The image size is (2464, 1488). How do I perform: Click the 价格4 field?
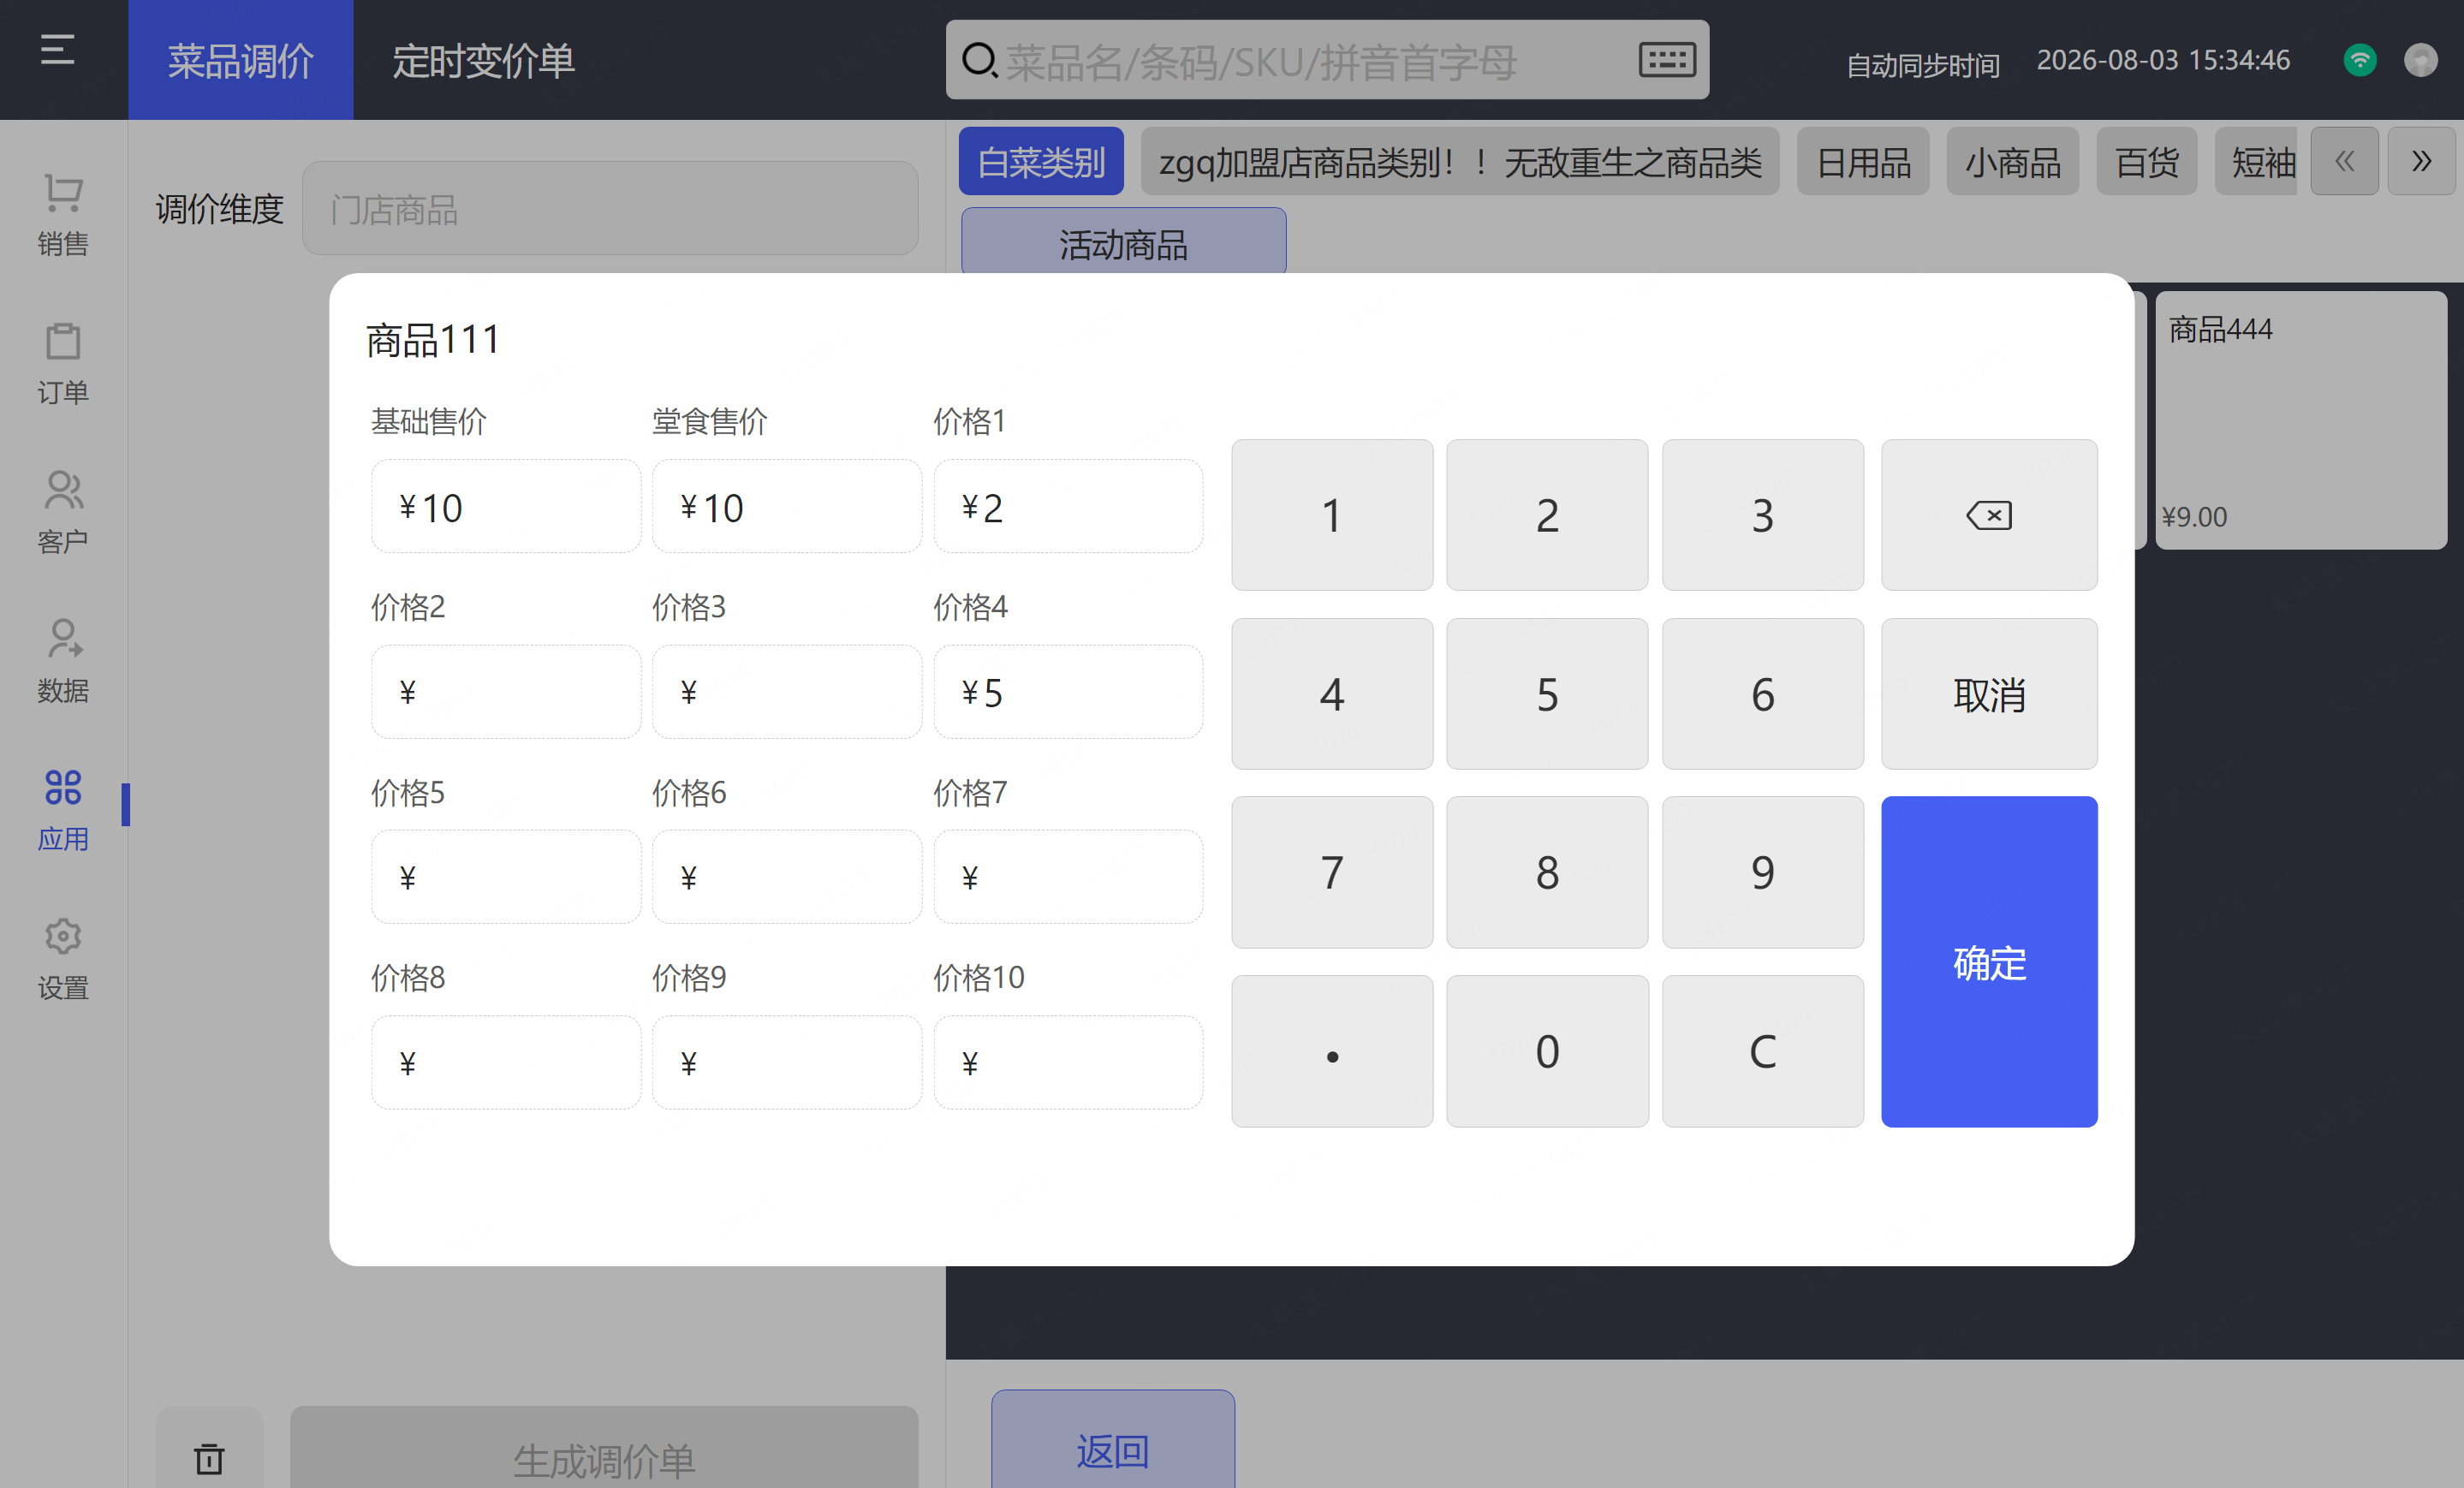pyautogui.click(x=1068, y=691)
